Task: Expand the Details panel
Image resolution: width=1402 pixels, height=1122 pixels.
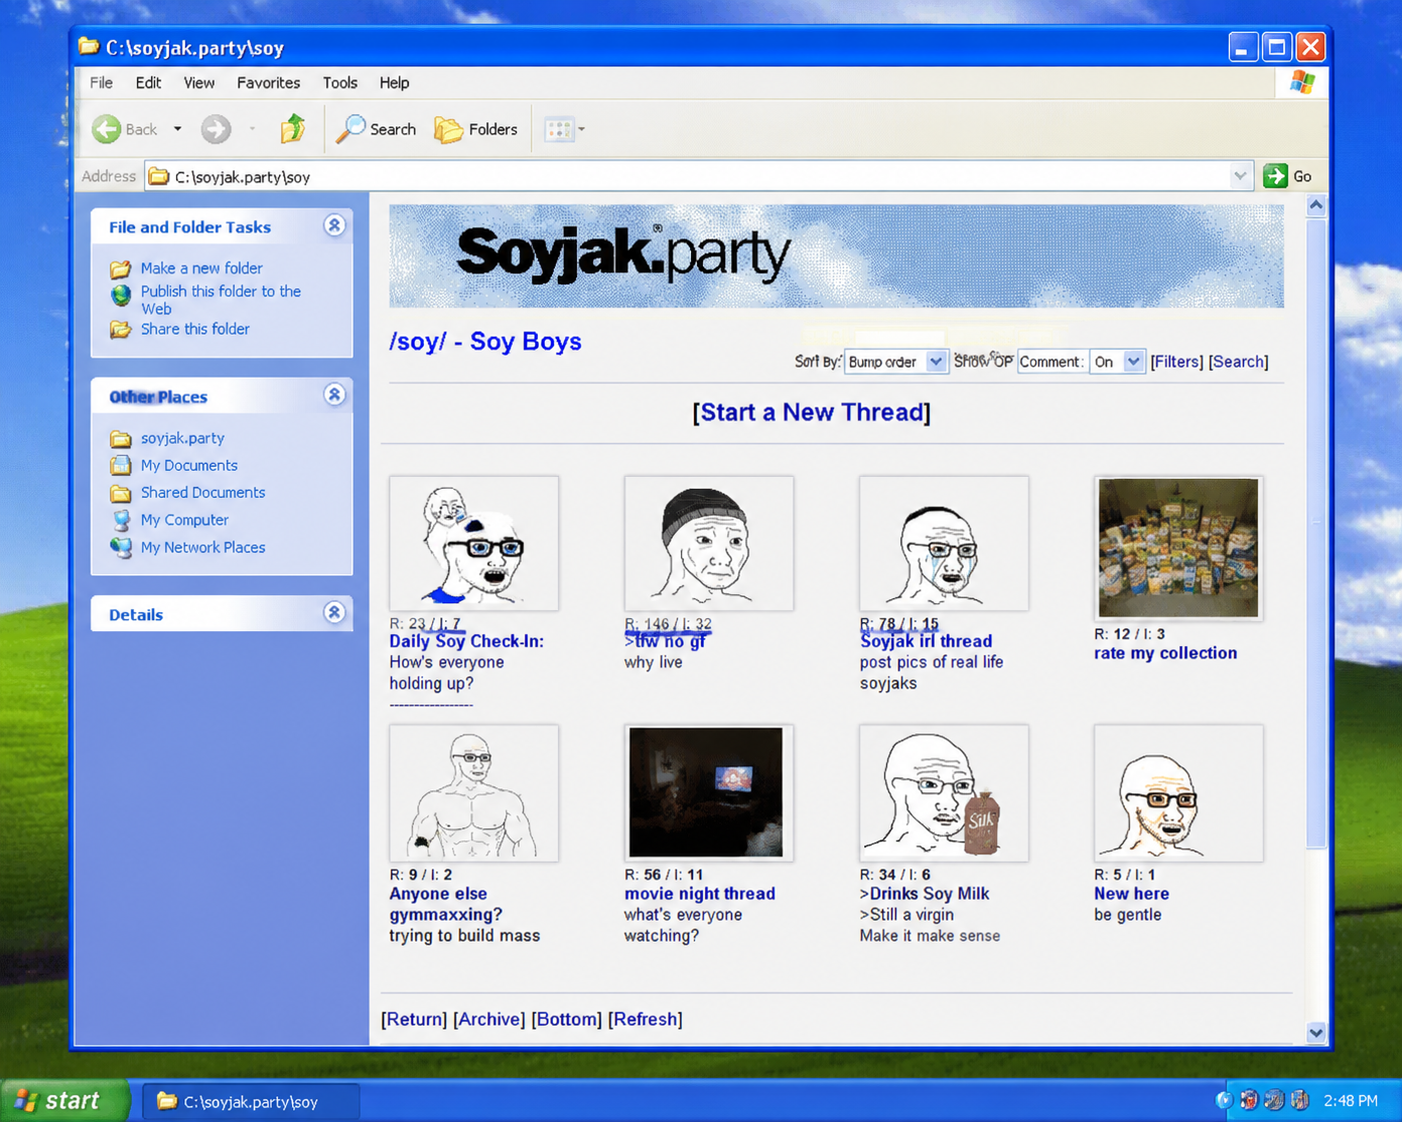Action: pyautogui.click(x=334, y=612)
